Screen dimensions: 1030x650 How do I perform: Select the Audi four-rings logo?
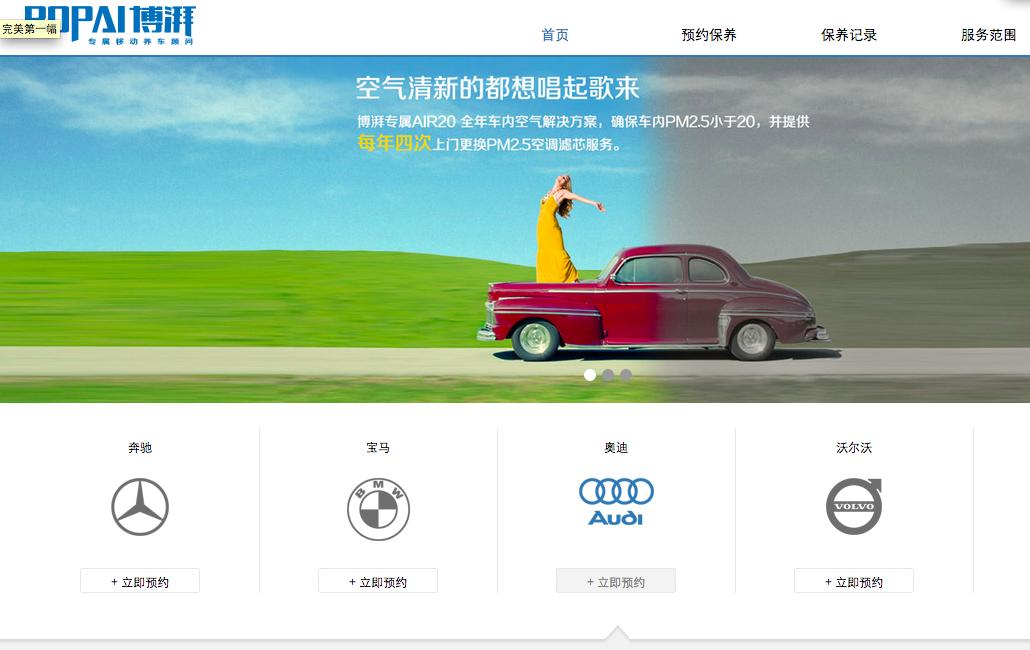coord(616,502)
